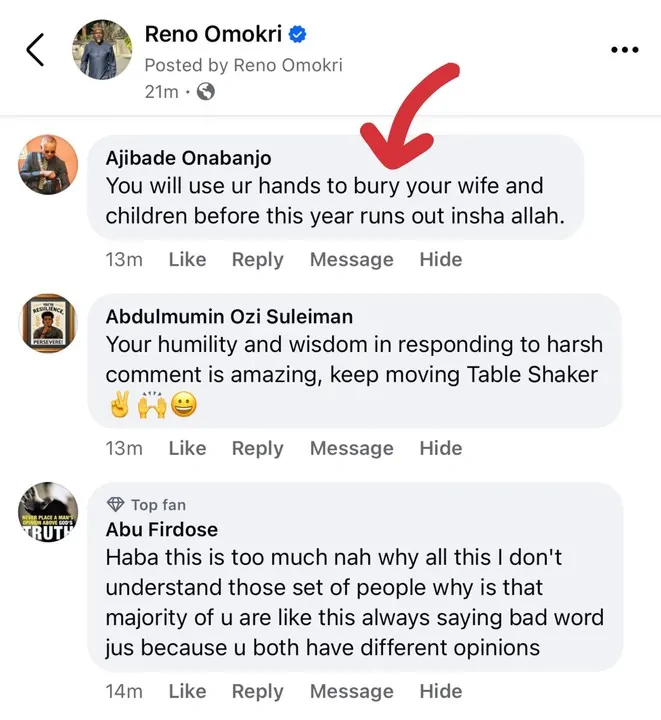The image size is (661, 720).
Task: Tap the back arrow icon
Action: tap(35, 50)
